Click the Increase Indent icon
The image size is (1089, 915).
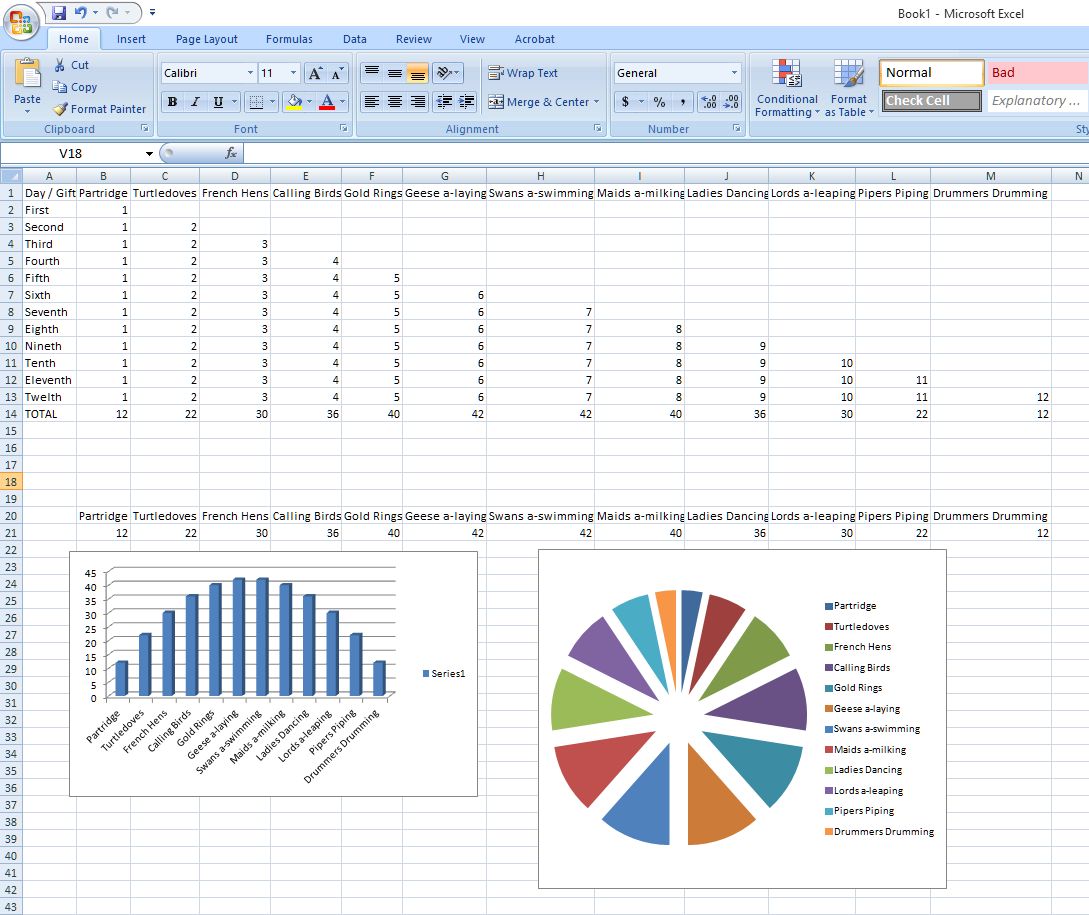pos(465,102)
